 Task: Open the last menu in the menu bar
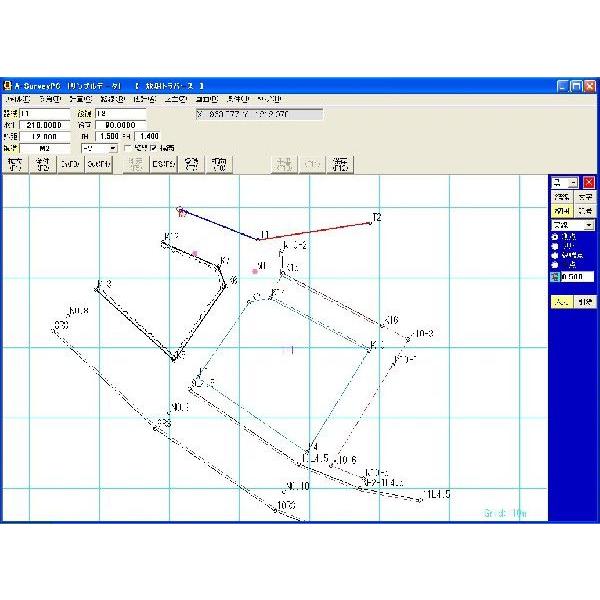coord(270,100)
